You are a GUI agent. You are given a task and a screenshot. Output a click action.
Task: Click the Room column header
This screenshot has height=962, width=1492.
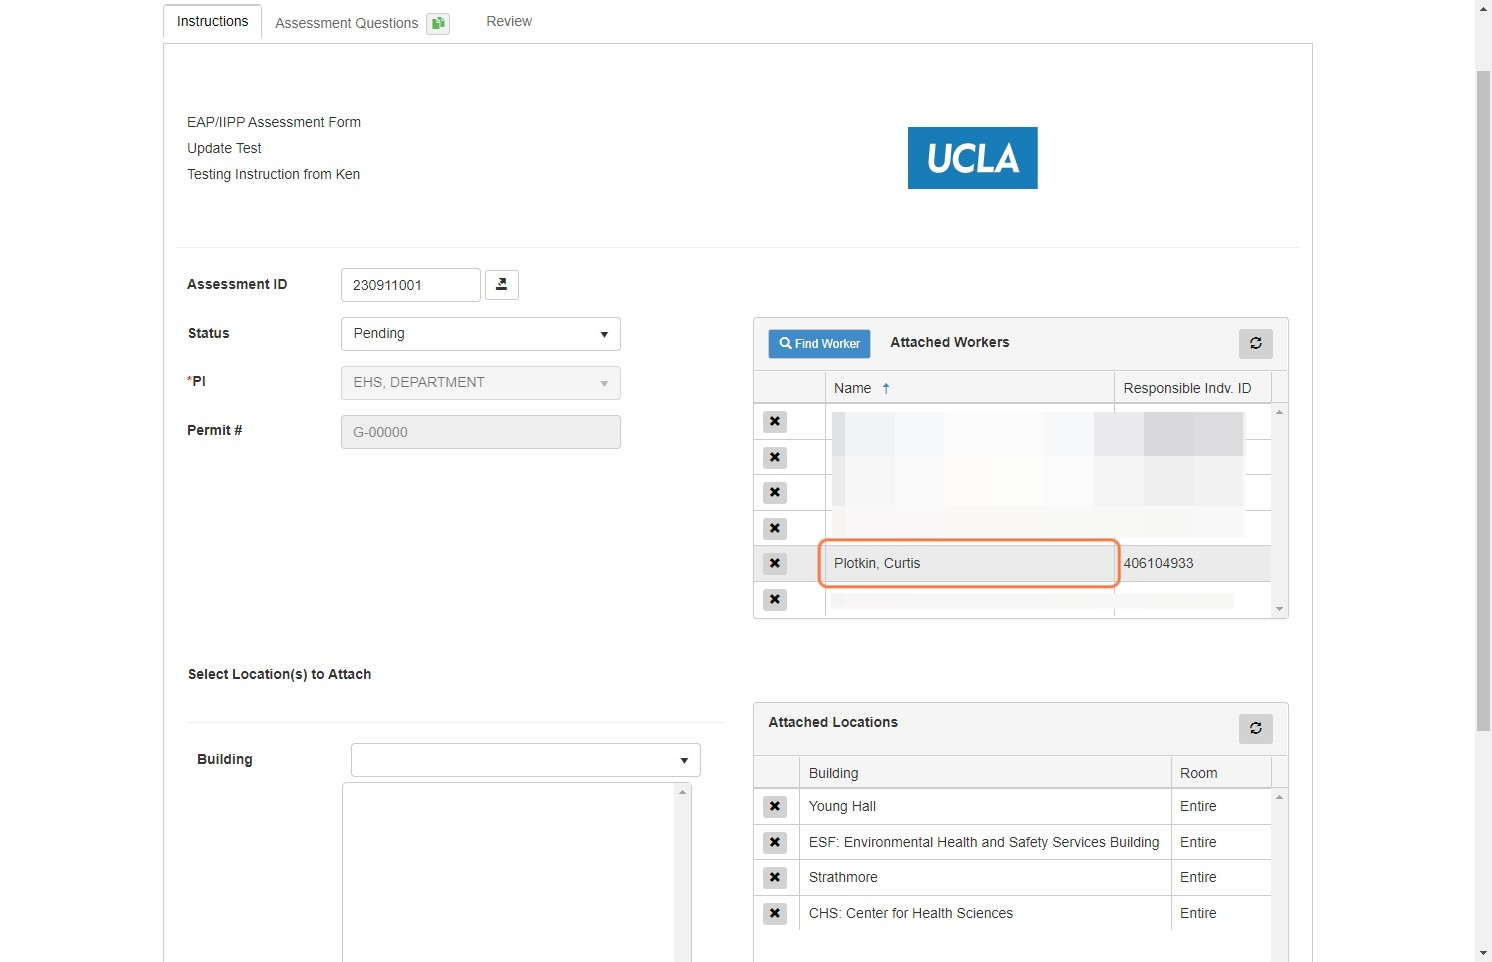1221,773
